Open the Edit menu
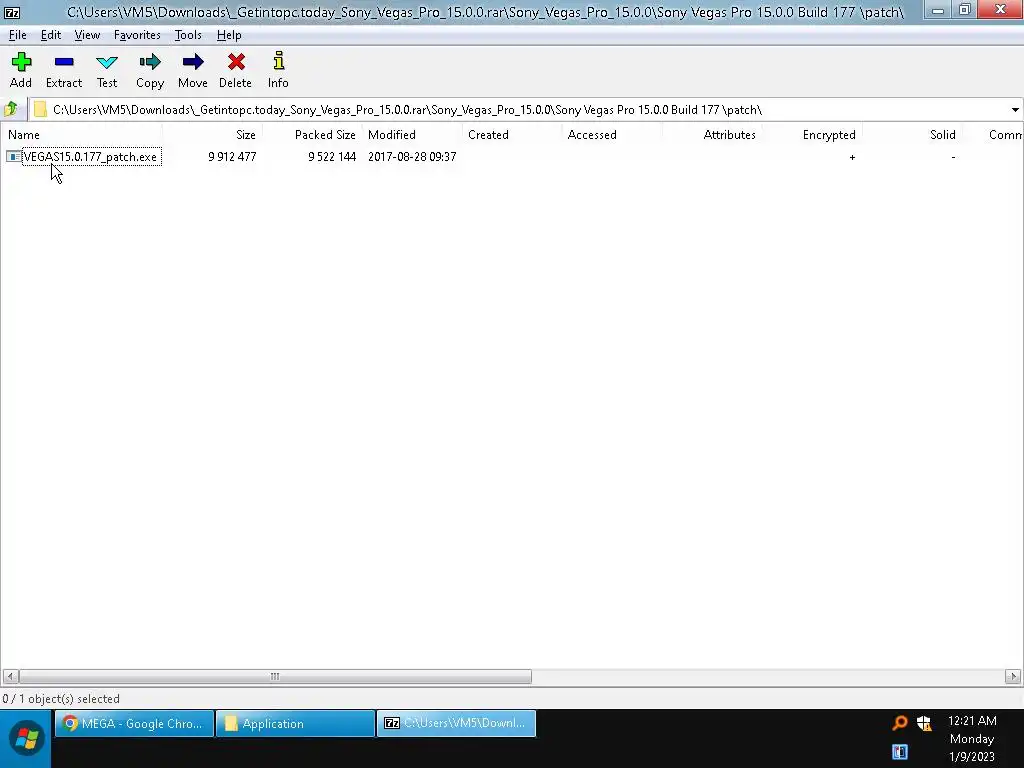1024x768 pixels. tap(50, 35)
